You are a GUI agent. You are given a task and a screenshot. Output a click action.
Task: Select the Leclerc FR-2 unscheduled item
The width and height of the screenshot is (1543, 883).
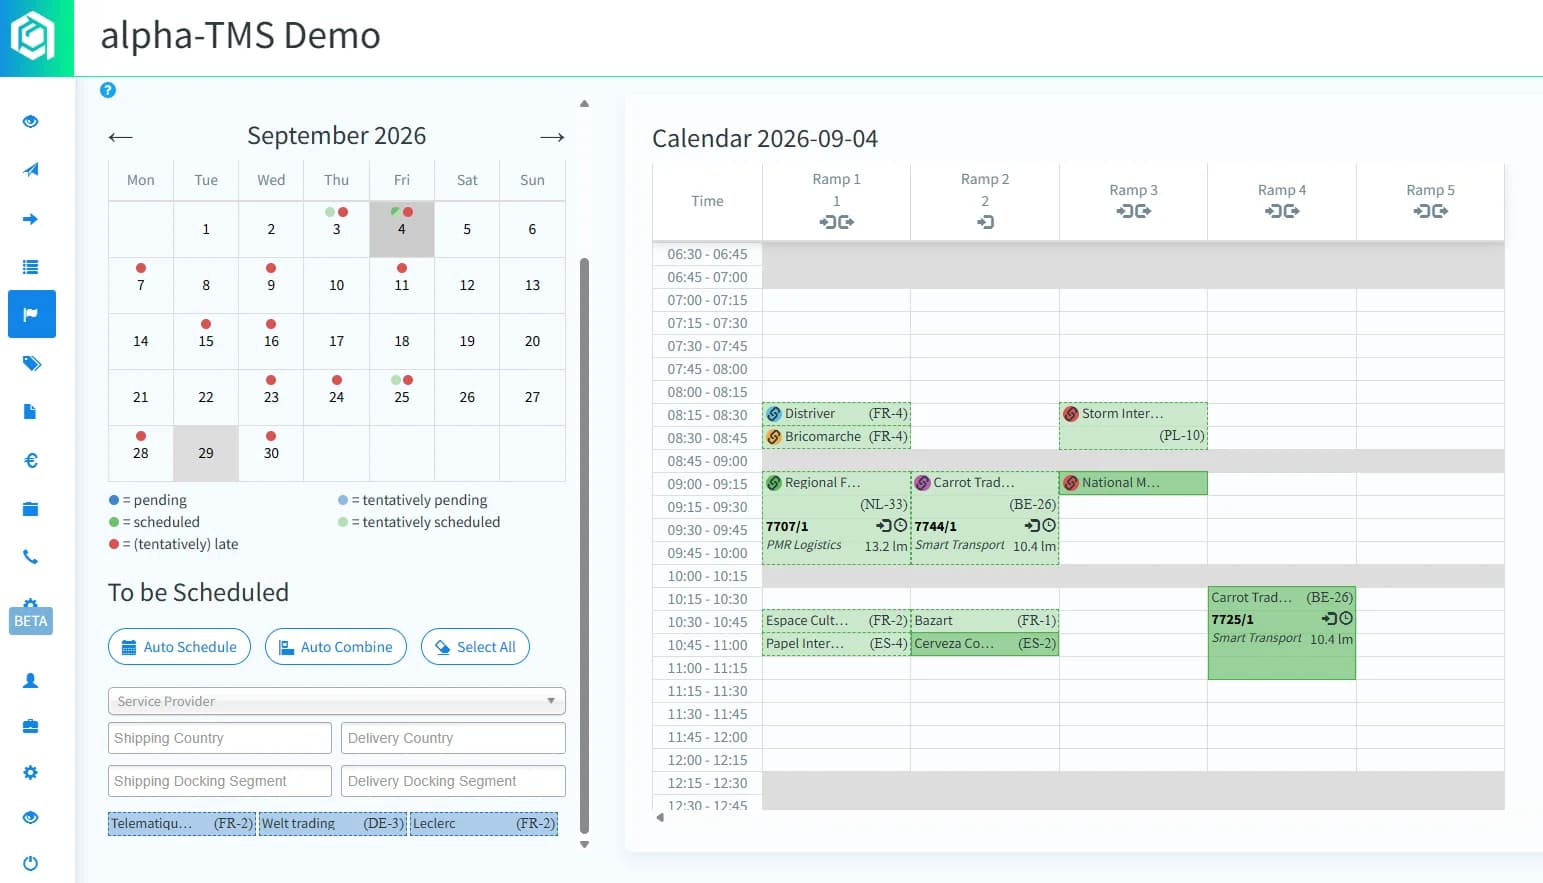coord(484,824)
